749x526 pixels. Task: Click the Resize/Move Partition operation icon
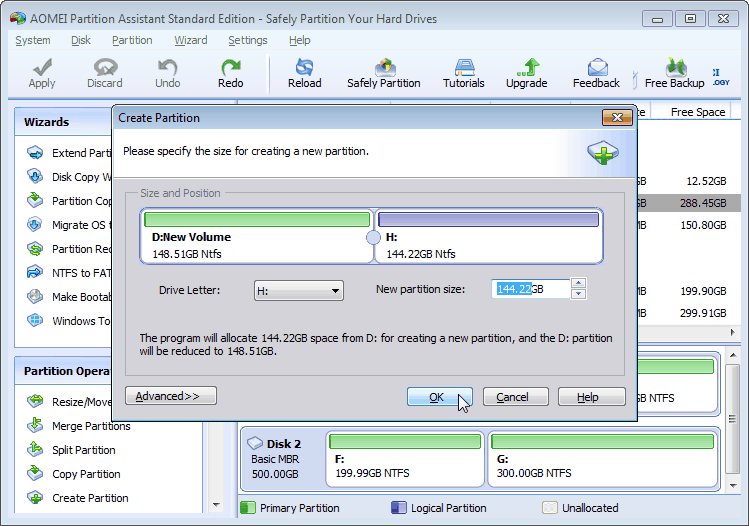pos(35,401)
